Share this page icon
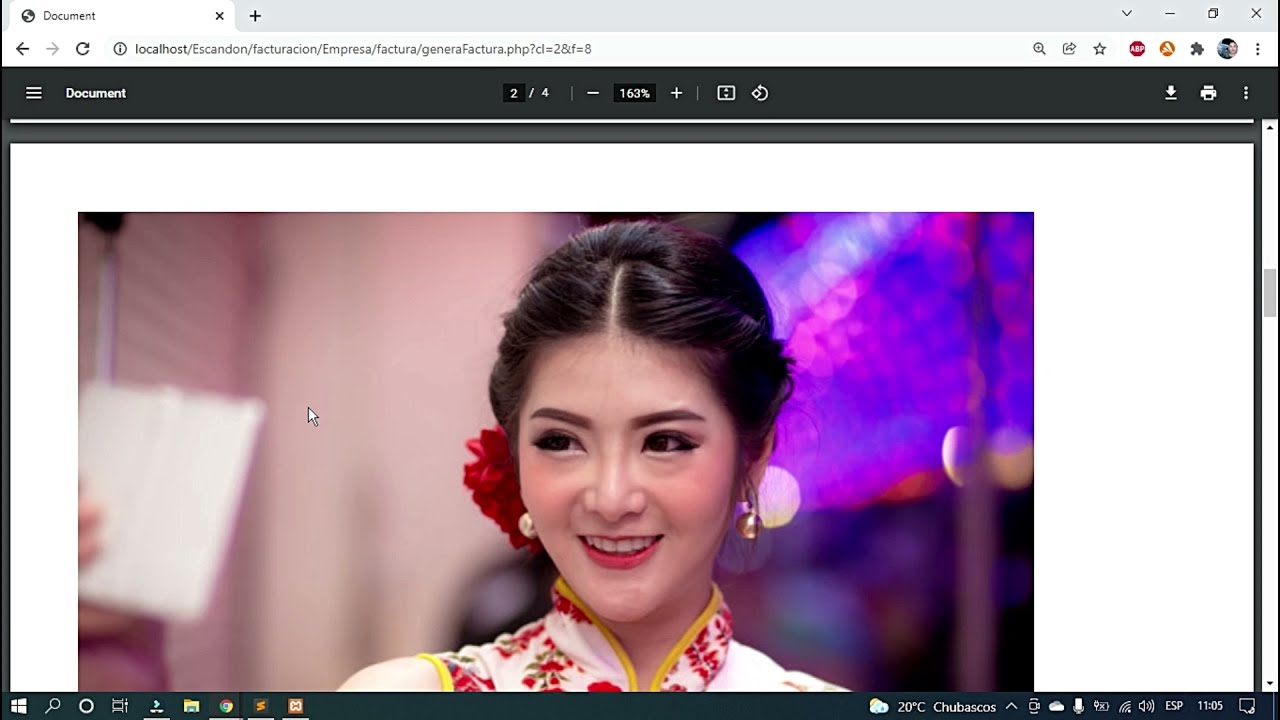This screenshot has width=1280, height=720. point(1069,48)
